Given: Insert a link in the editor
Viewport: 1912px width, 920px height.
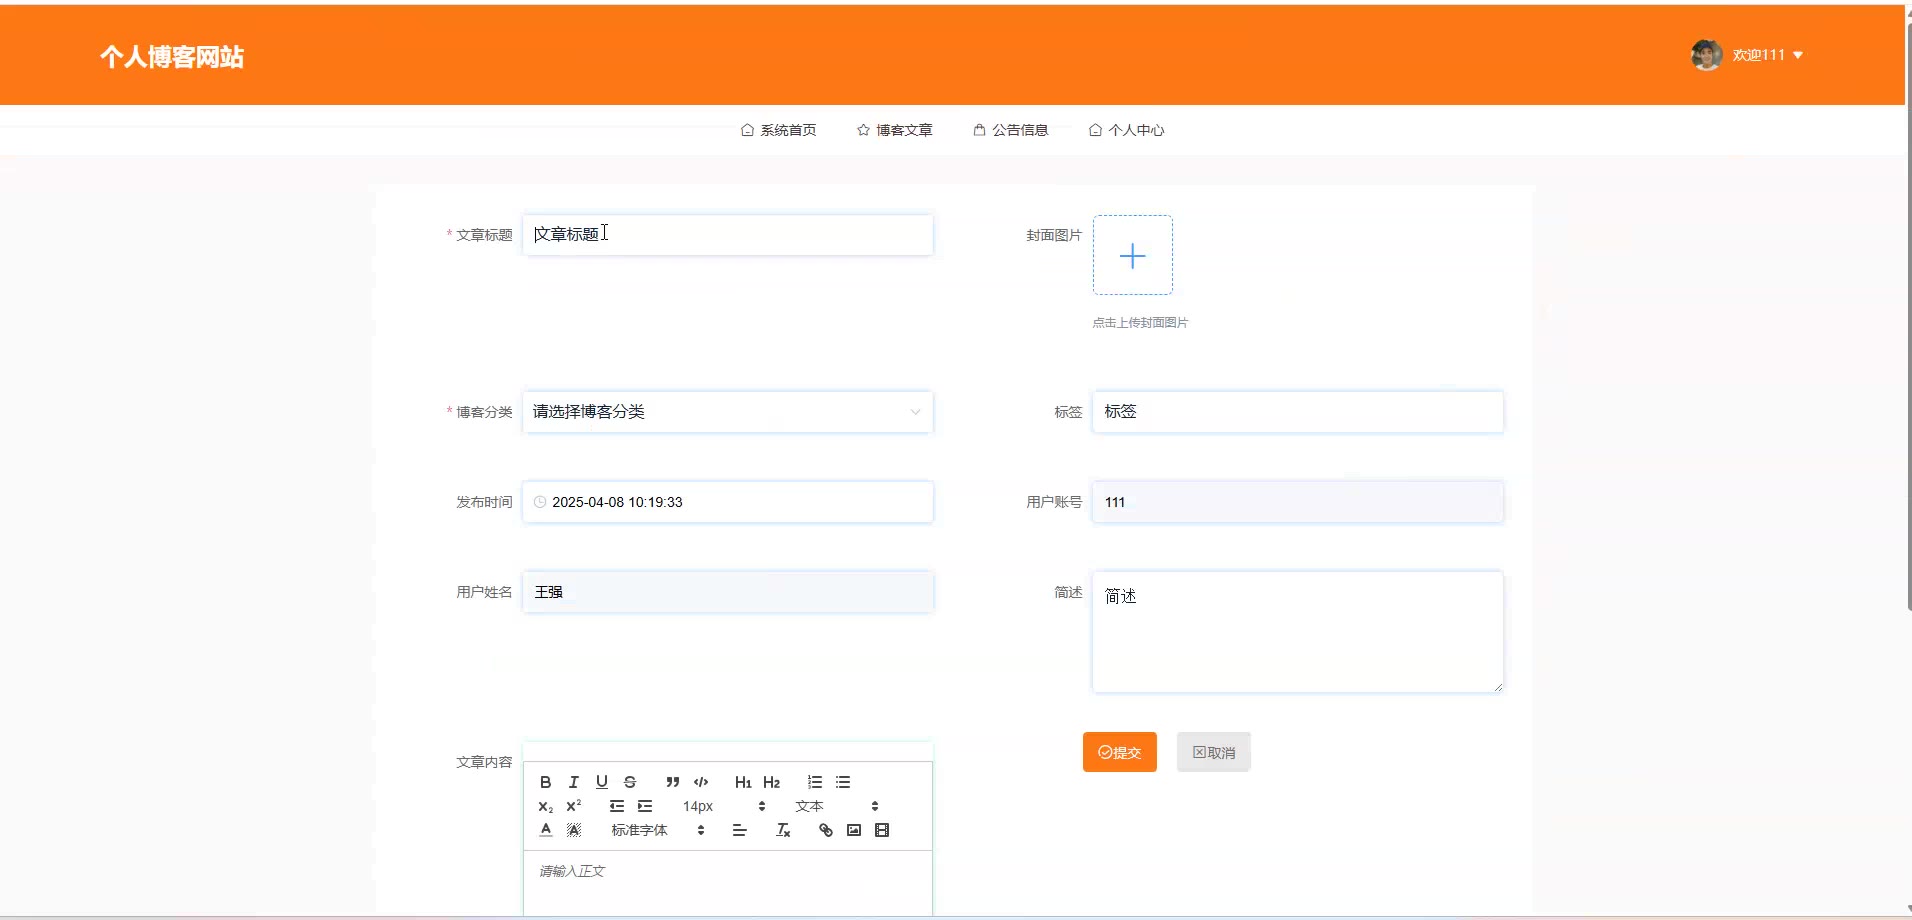Looking at the screenshot, I should click(825, 830).
